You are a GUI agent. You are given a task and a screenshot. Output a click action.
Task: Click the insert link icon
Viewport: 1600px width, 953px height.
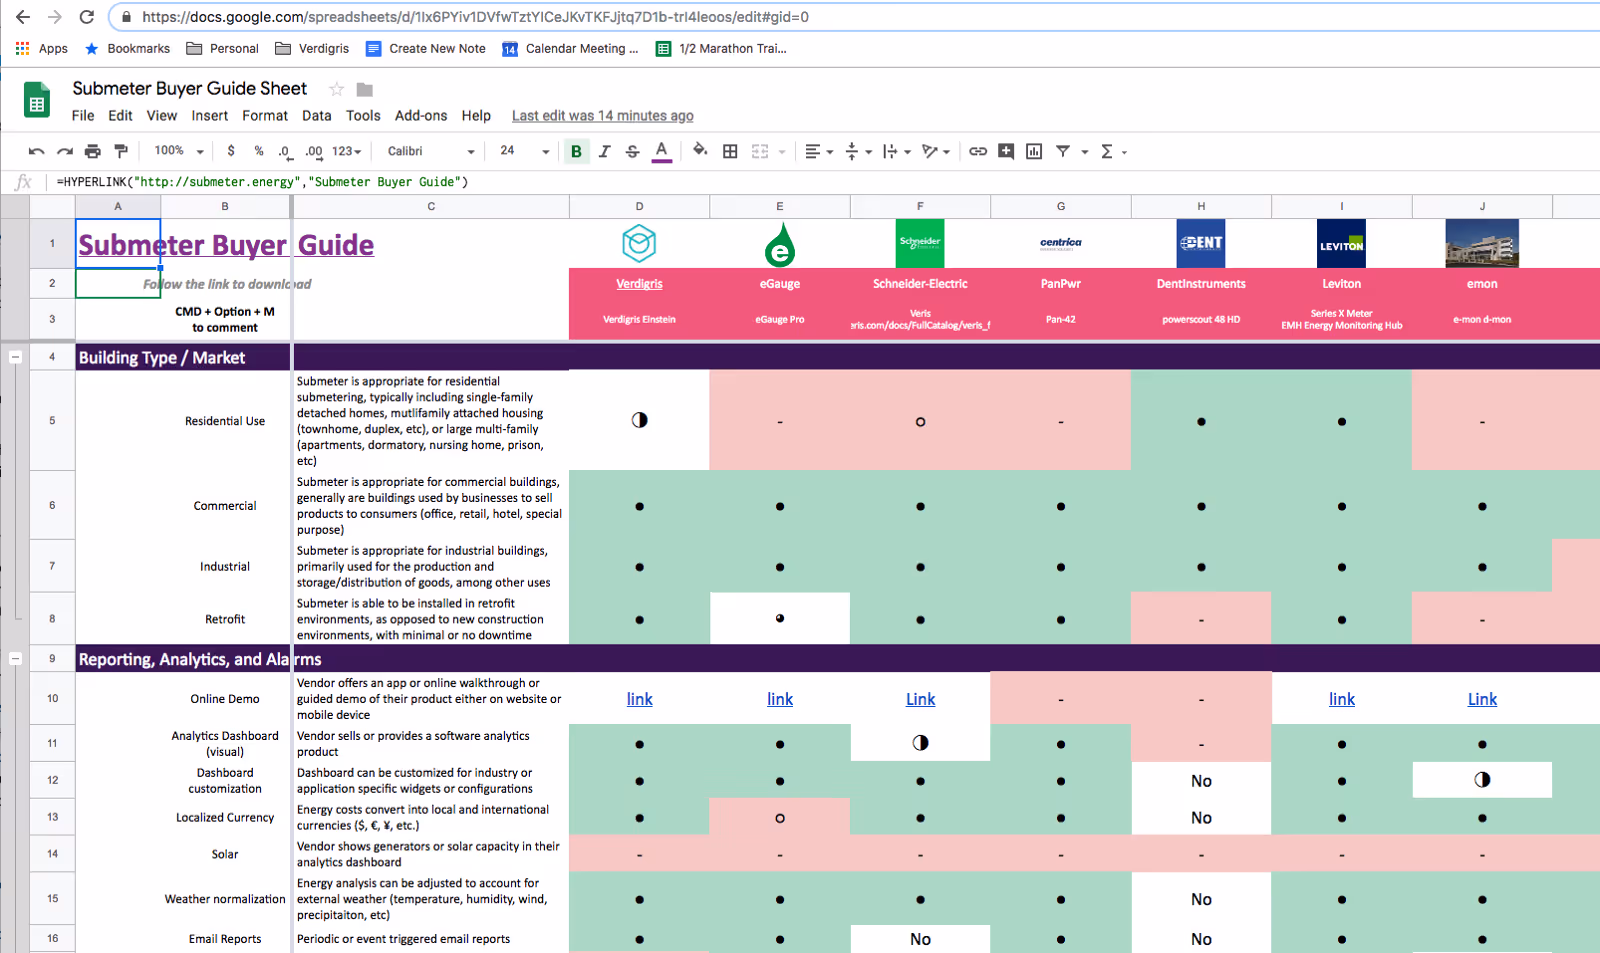pyautogui.click(x=978, y=151)
